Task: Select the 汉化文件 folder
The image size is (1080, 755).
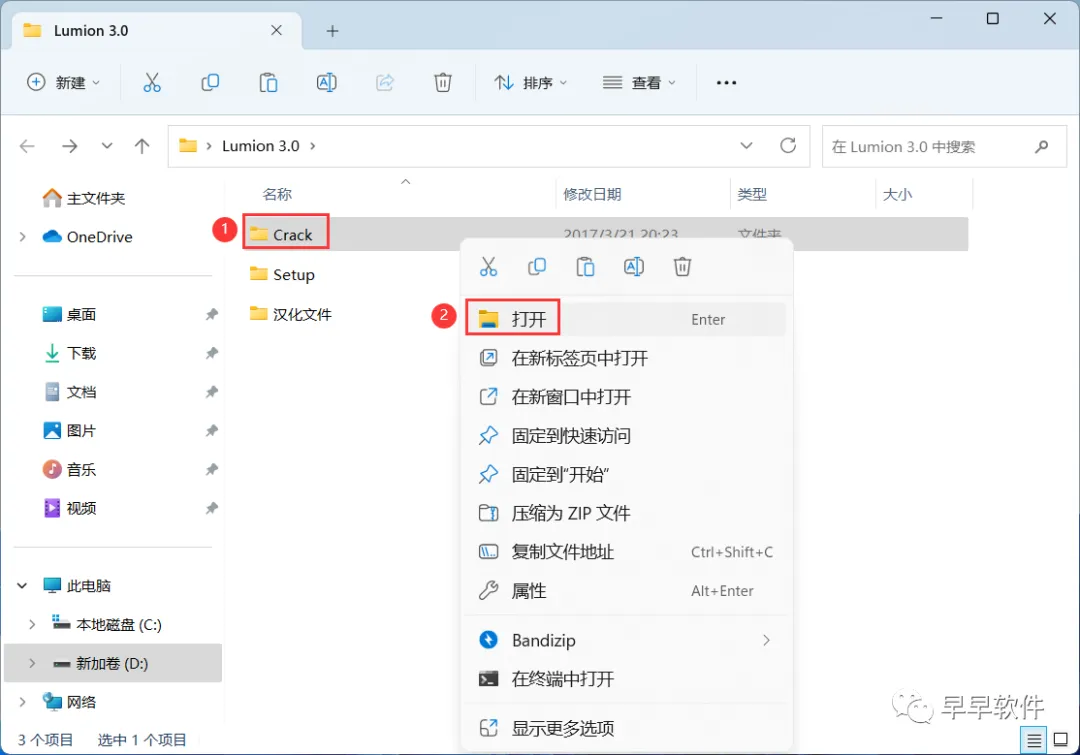Action: coord(291,315)
